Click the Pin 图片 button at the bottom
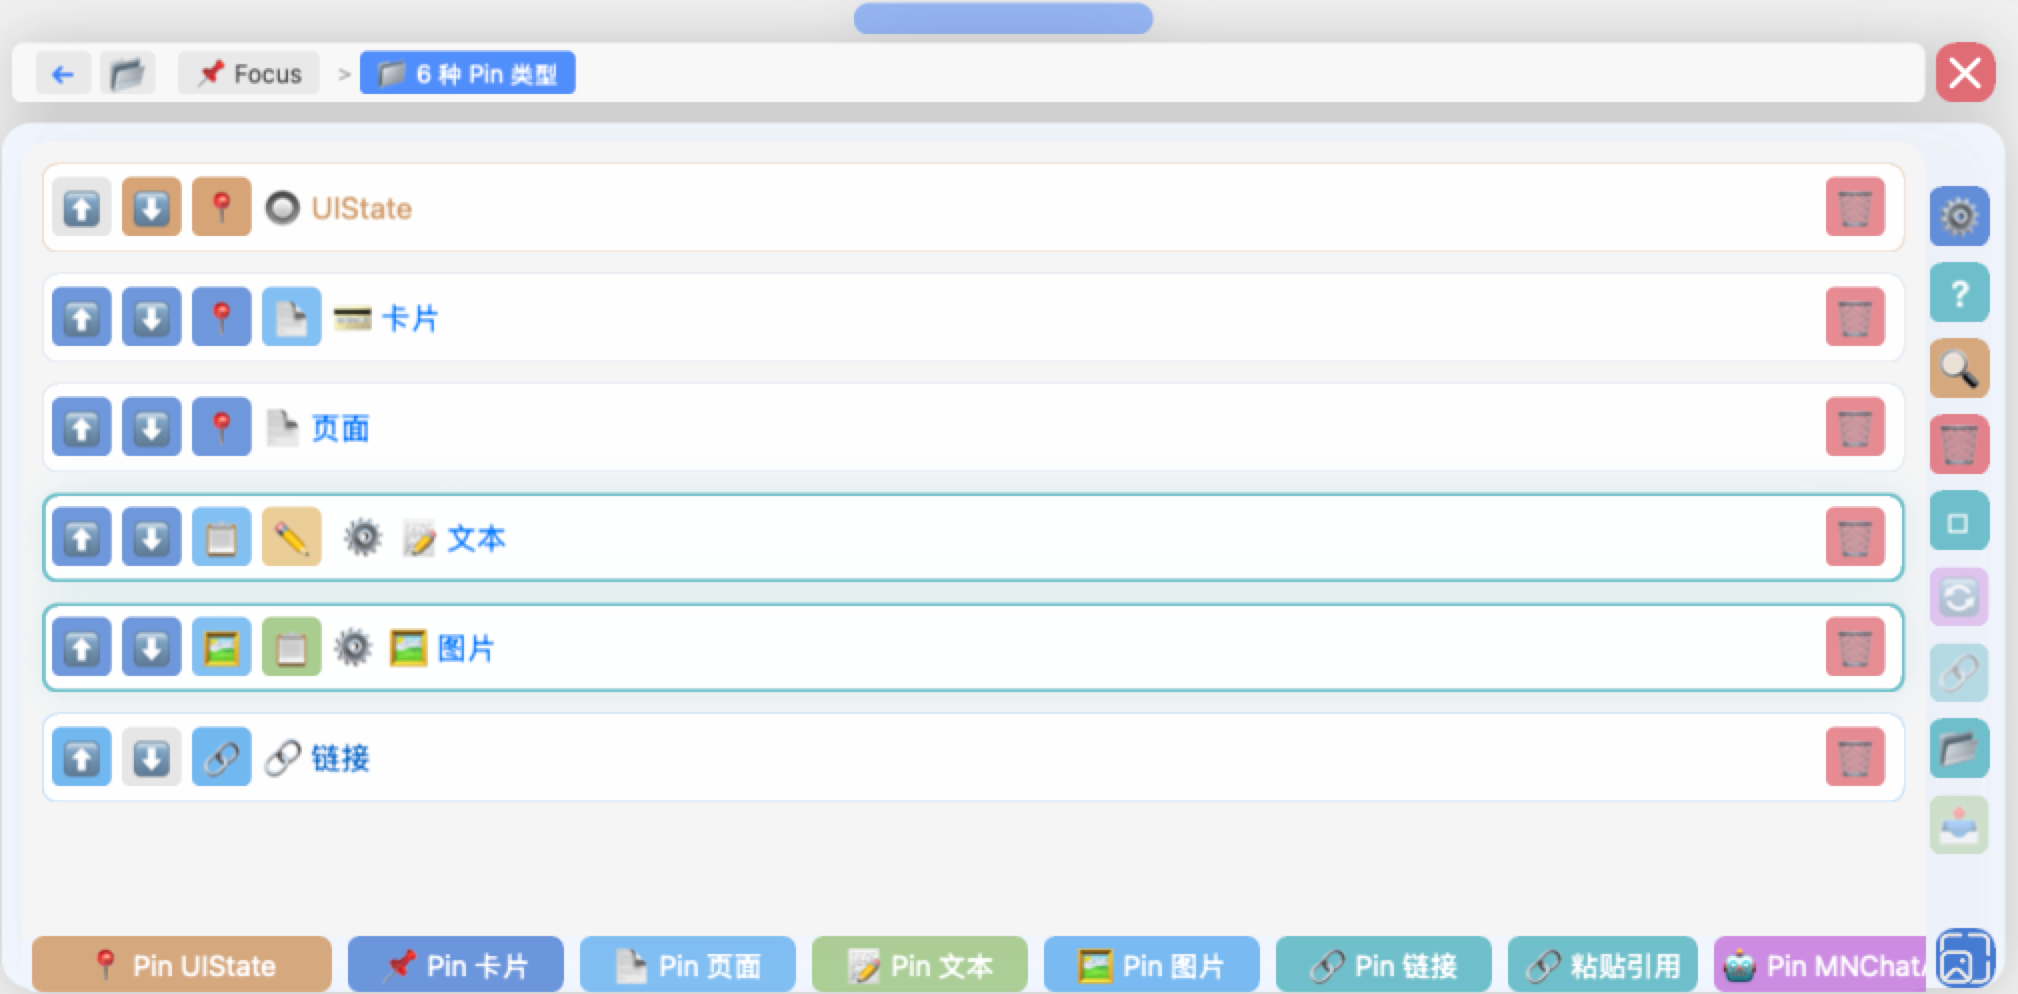 1151,964
